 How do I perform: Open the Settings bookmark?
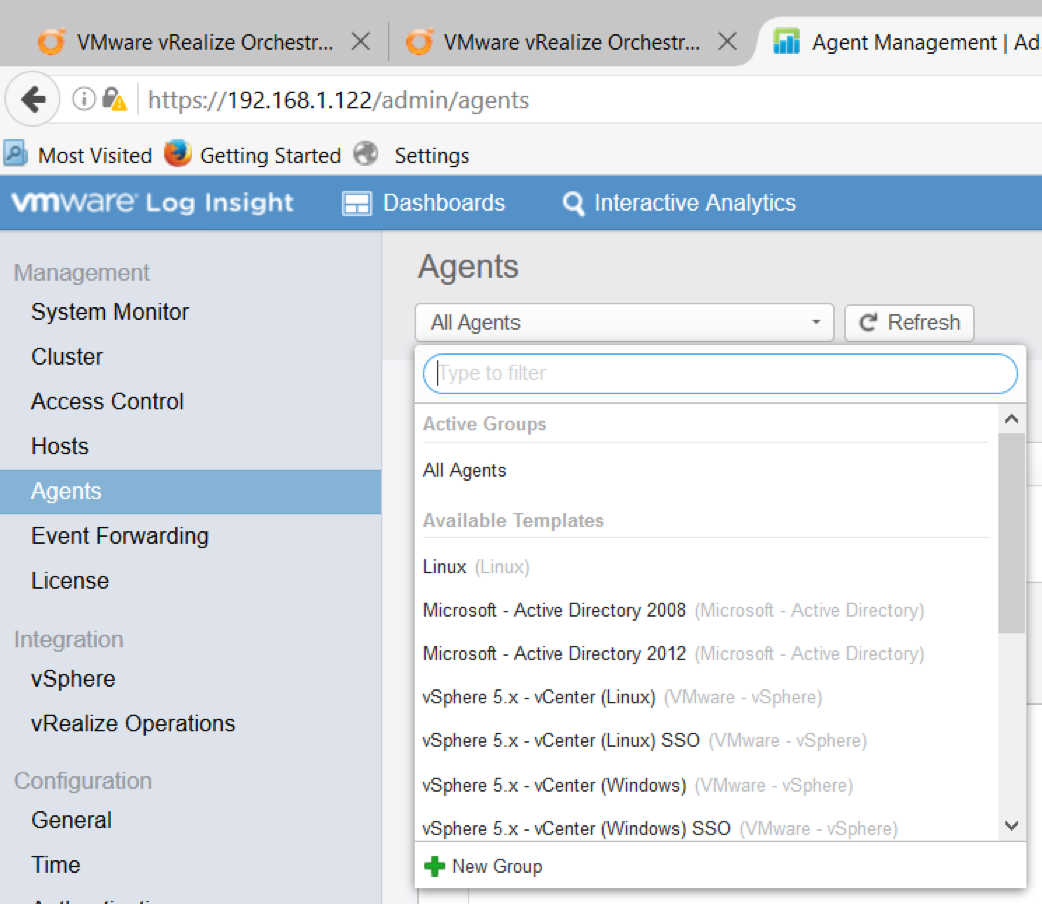[x=412, y=155]
